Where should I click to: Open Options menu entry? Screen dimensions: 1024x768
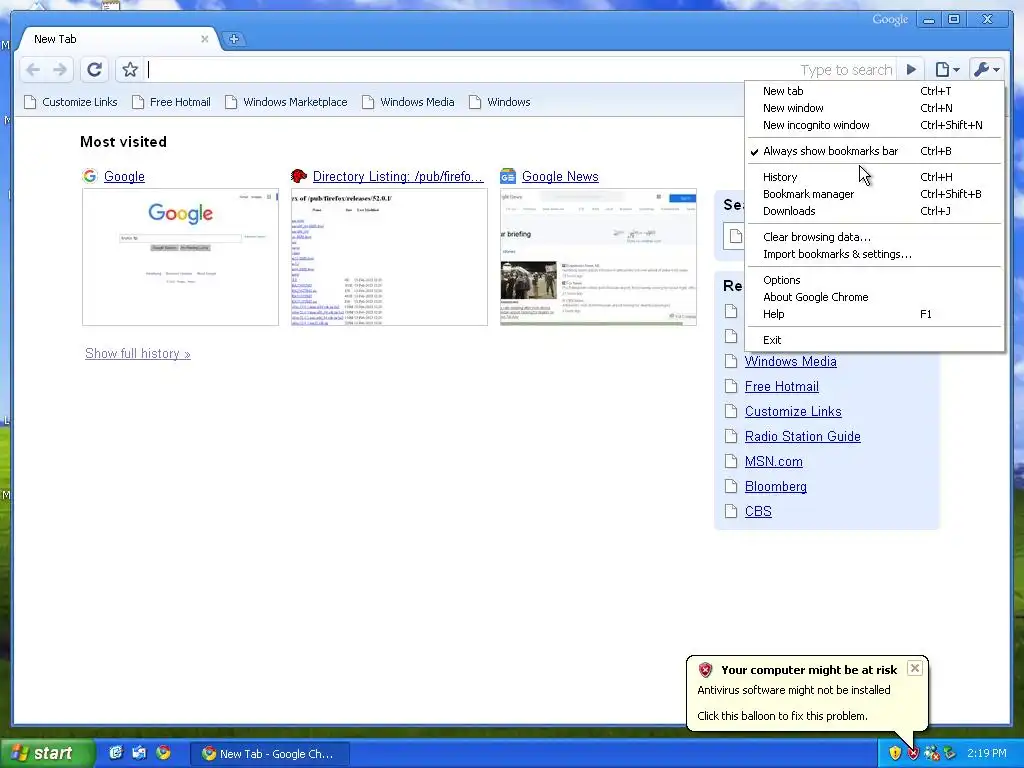coord(874,280)
